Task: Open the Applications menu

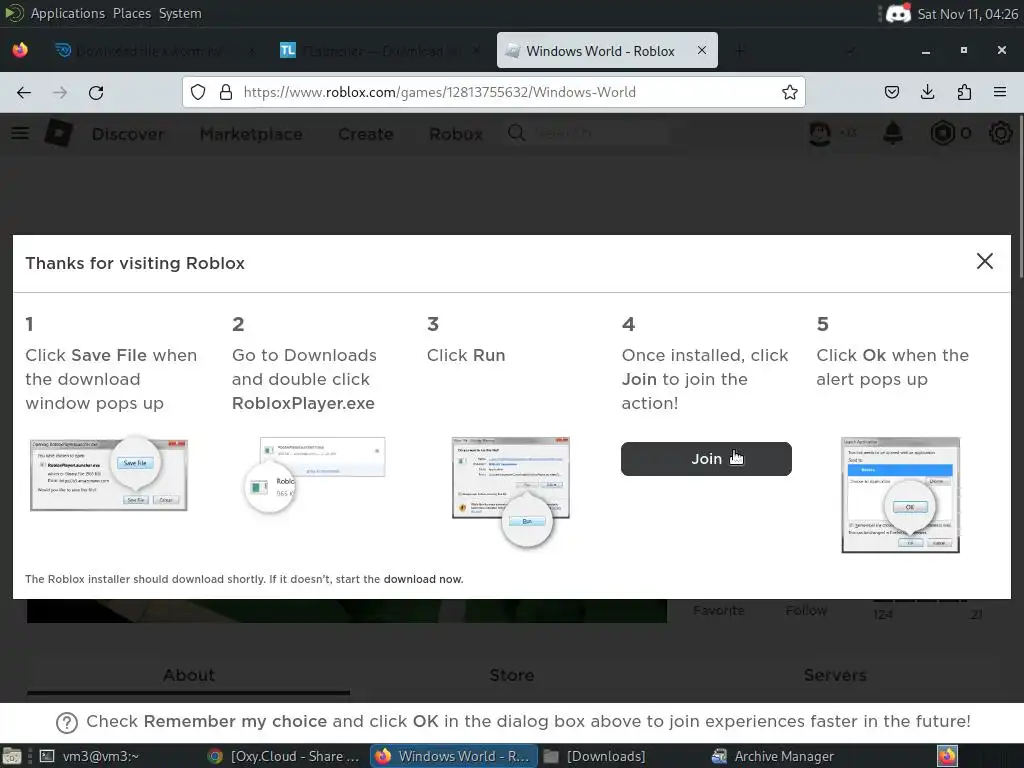Action: 67,13
